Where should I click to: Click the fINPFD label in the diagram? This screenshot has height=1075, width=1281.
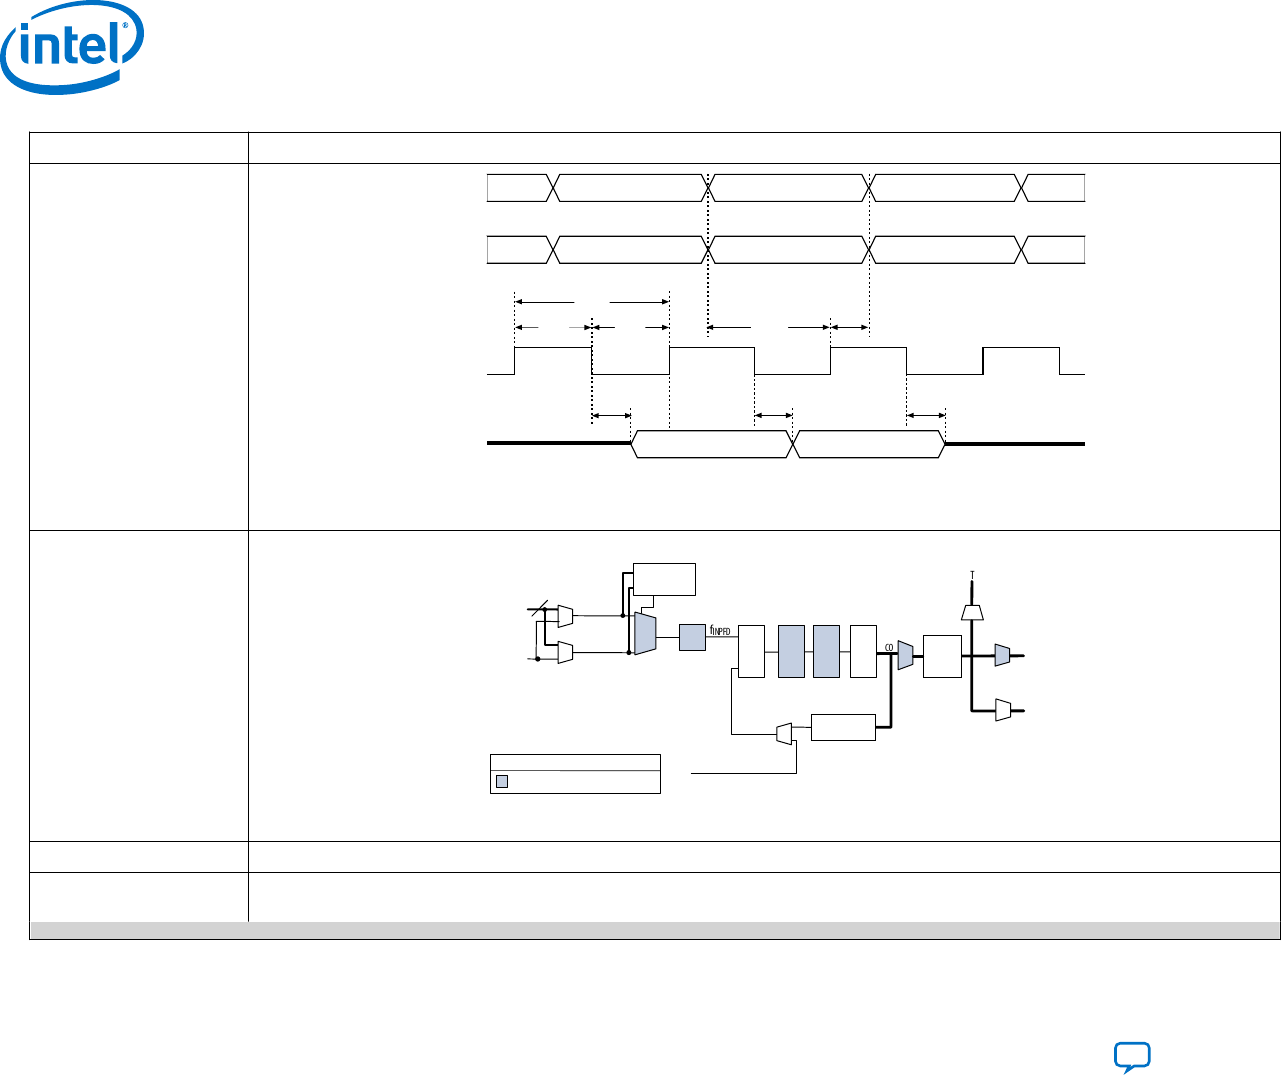tap(721, 631)
